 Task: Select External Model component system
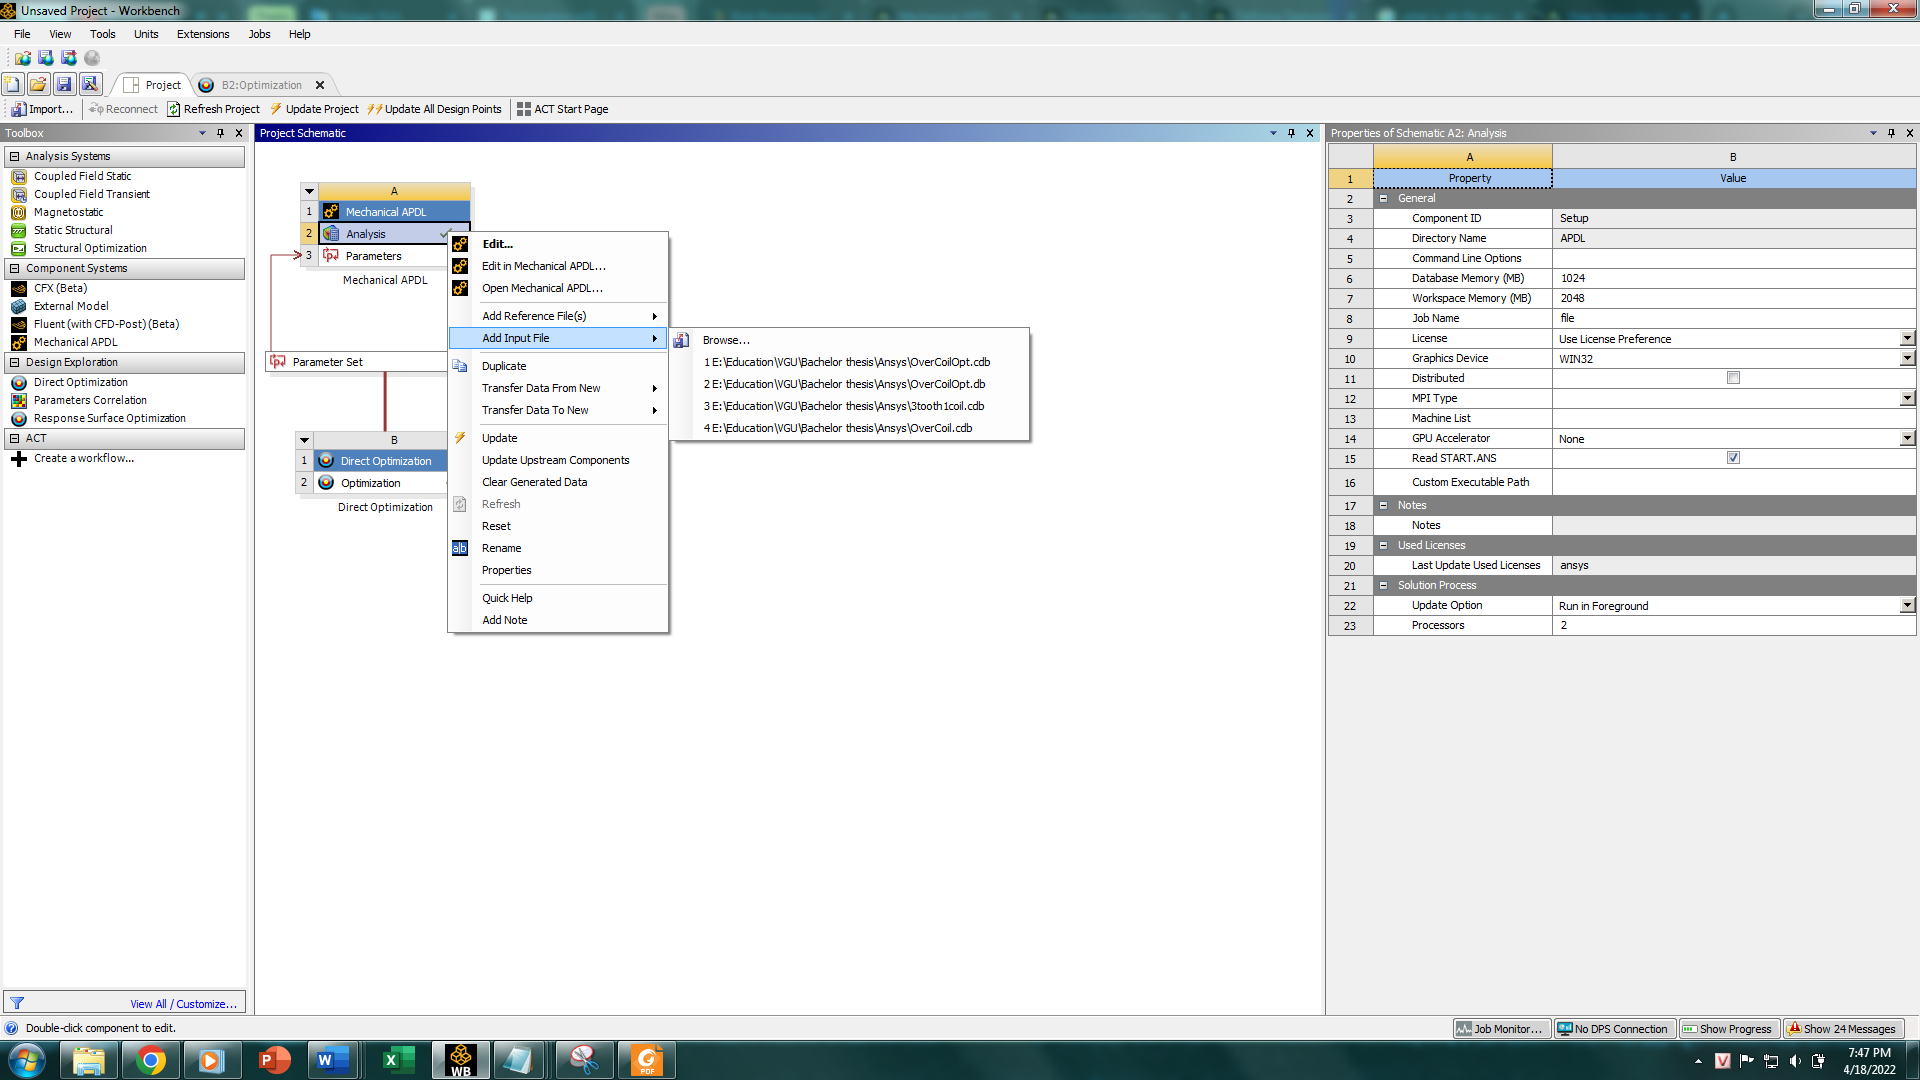[x=71, y=306]
